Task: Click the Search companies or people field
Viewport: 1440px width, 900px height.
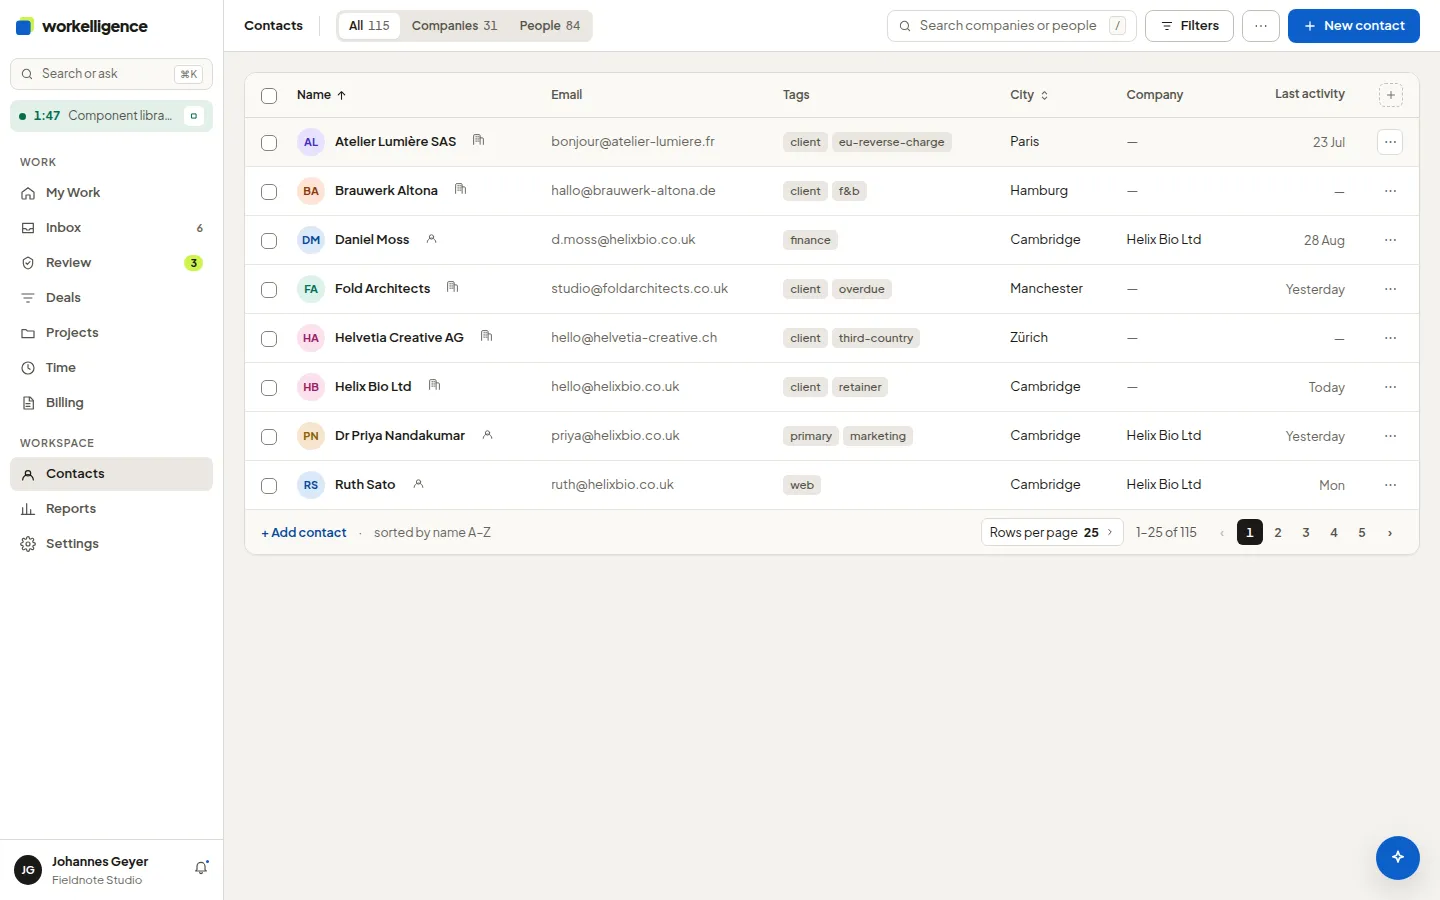Action: [x=1011, y=26]
